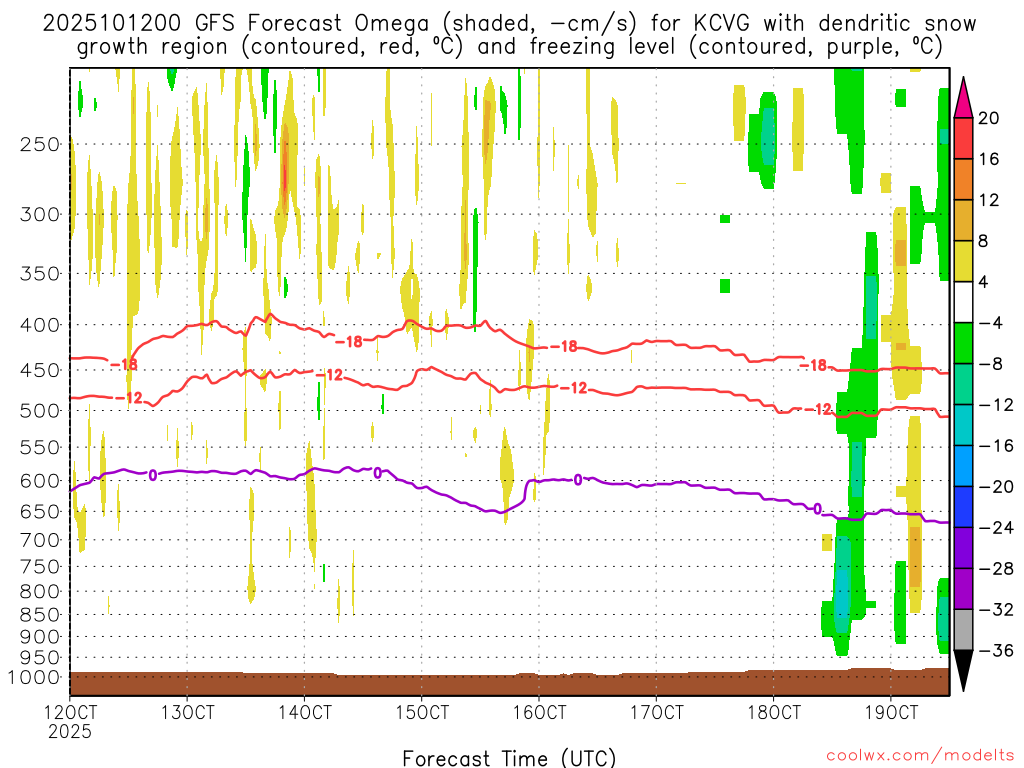1024x768 pixels.
Task: Click the blue -20 to -24 colorbar swatch
Action: tap(963, 507)
